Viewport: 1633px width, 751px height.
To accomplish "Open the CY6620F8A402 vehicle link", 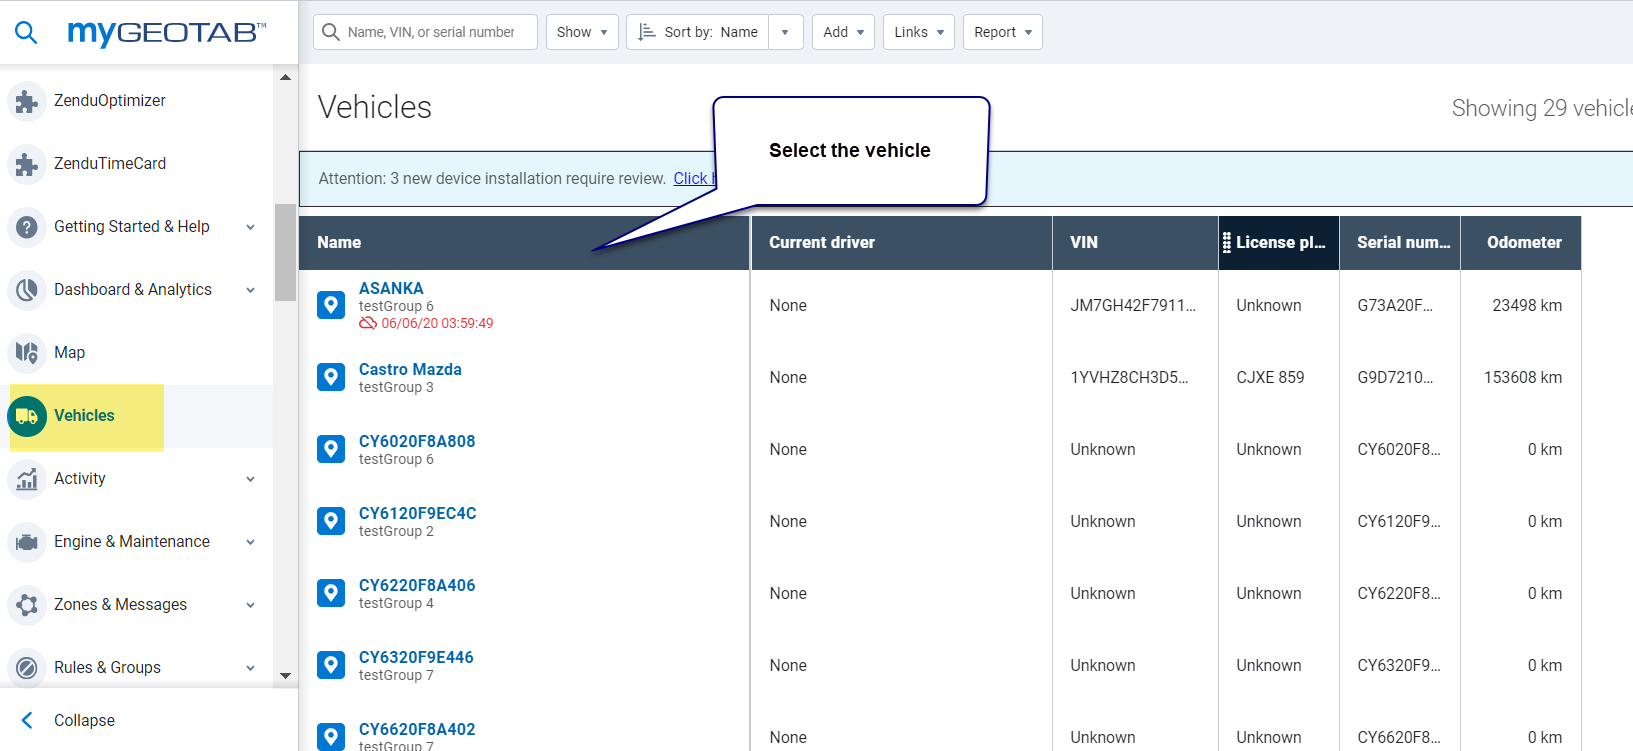I will click(x=417, y=729).
